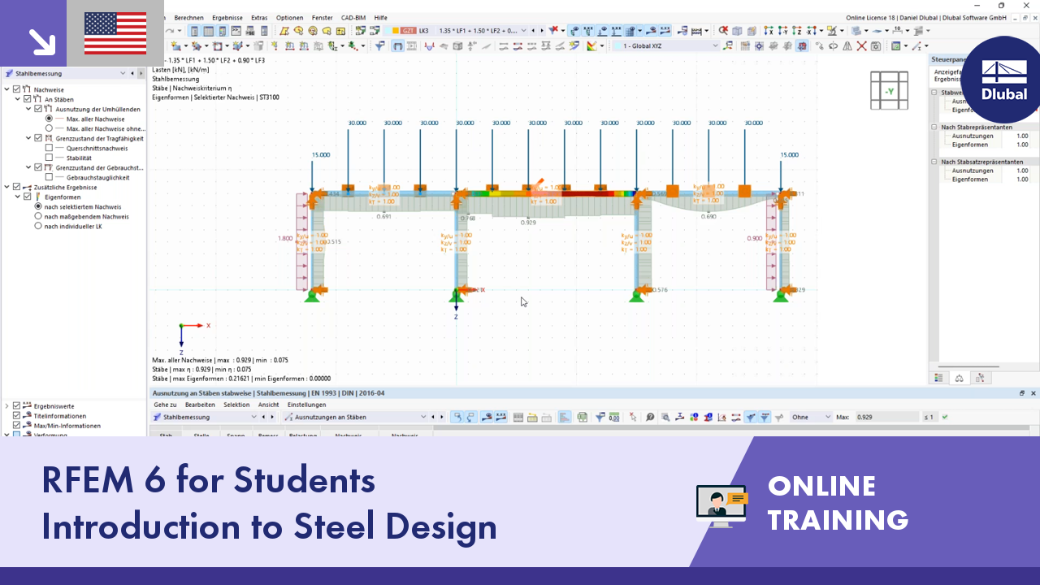This screenshot has width=1040, height=585.
Task: Click the camera screenshot icon in toolbar
Action: coord(876,46)
